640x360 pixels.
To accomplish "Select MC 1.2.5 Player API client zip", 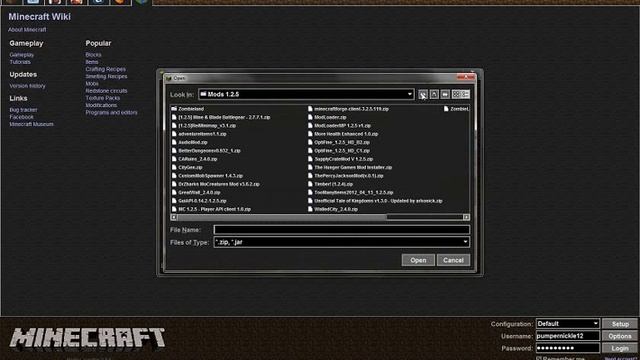I will point(211,209).
